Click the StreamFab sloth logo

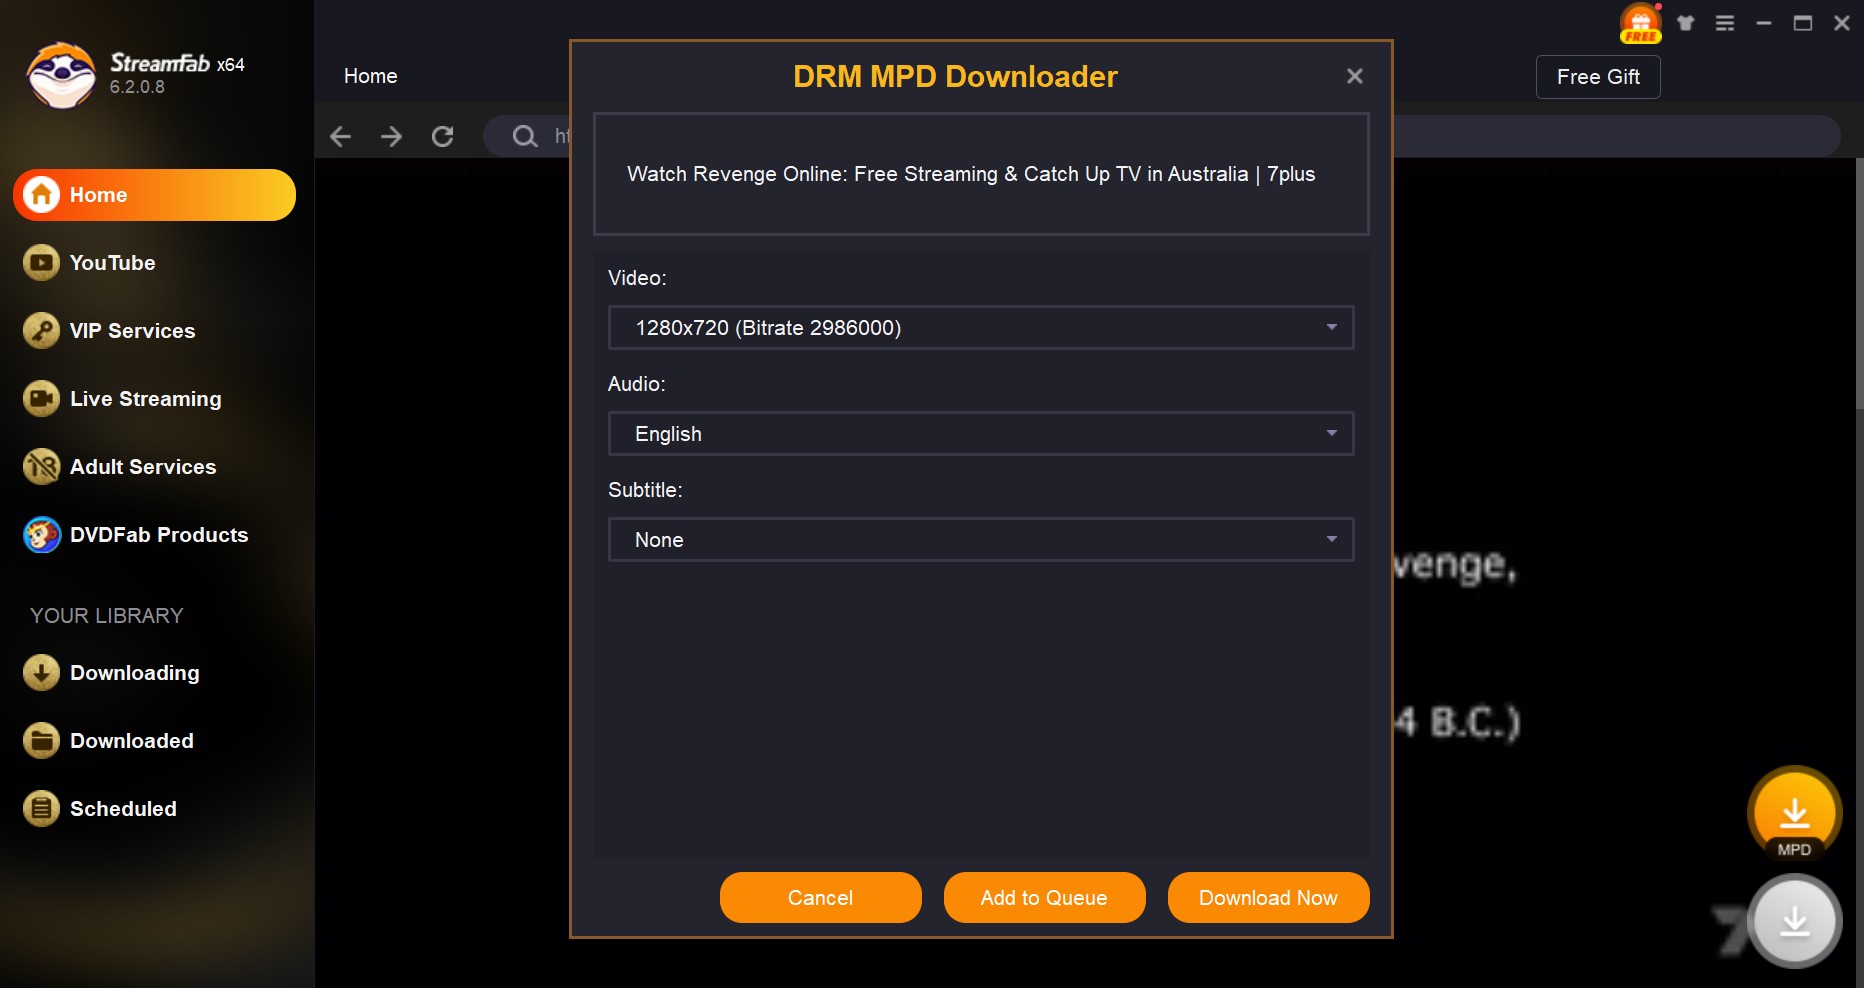point(62,75)
